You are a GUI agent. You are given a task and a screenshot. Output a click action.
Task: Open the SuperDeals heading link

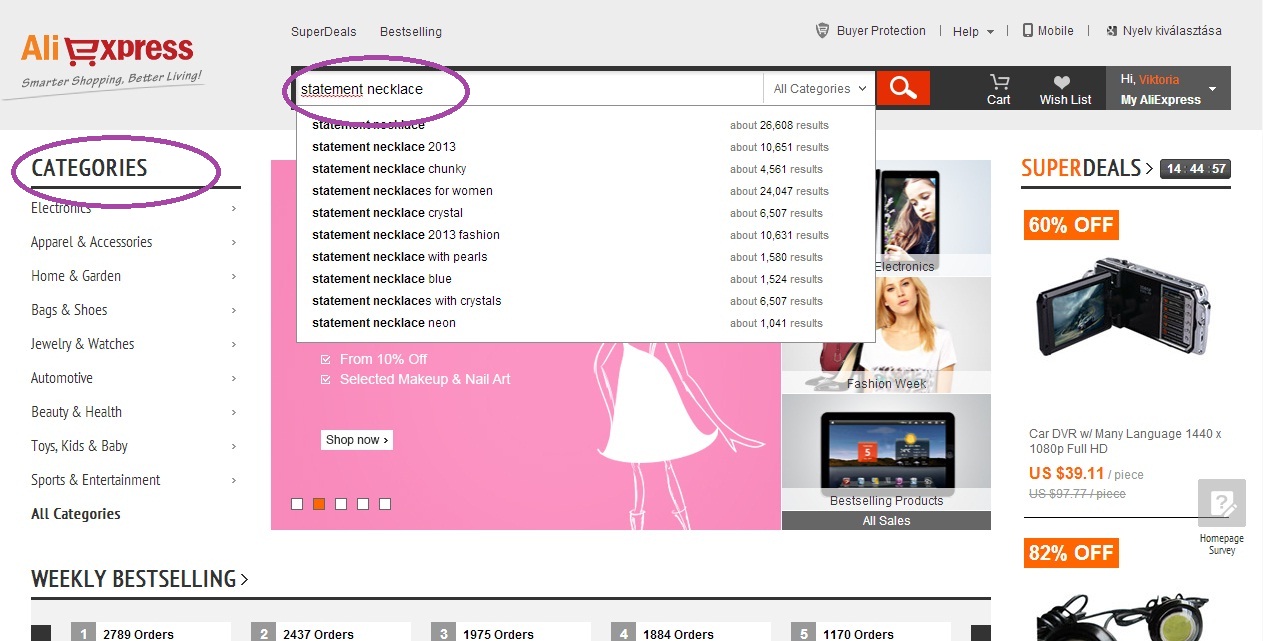[1087, 168]
